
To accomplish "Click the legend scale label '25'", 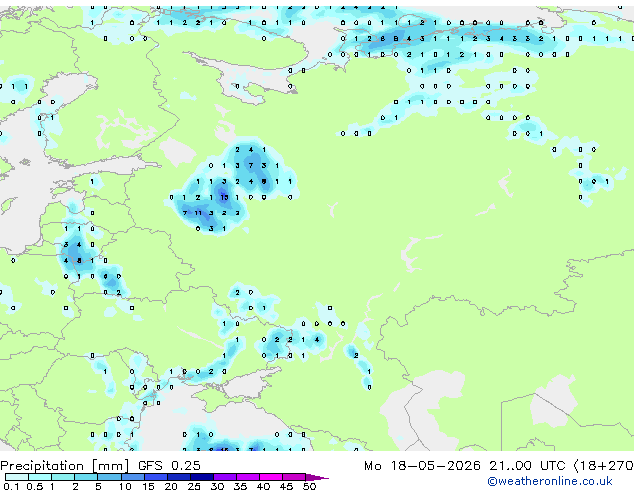I will (194, 486).
